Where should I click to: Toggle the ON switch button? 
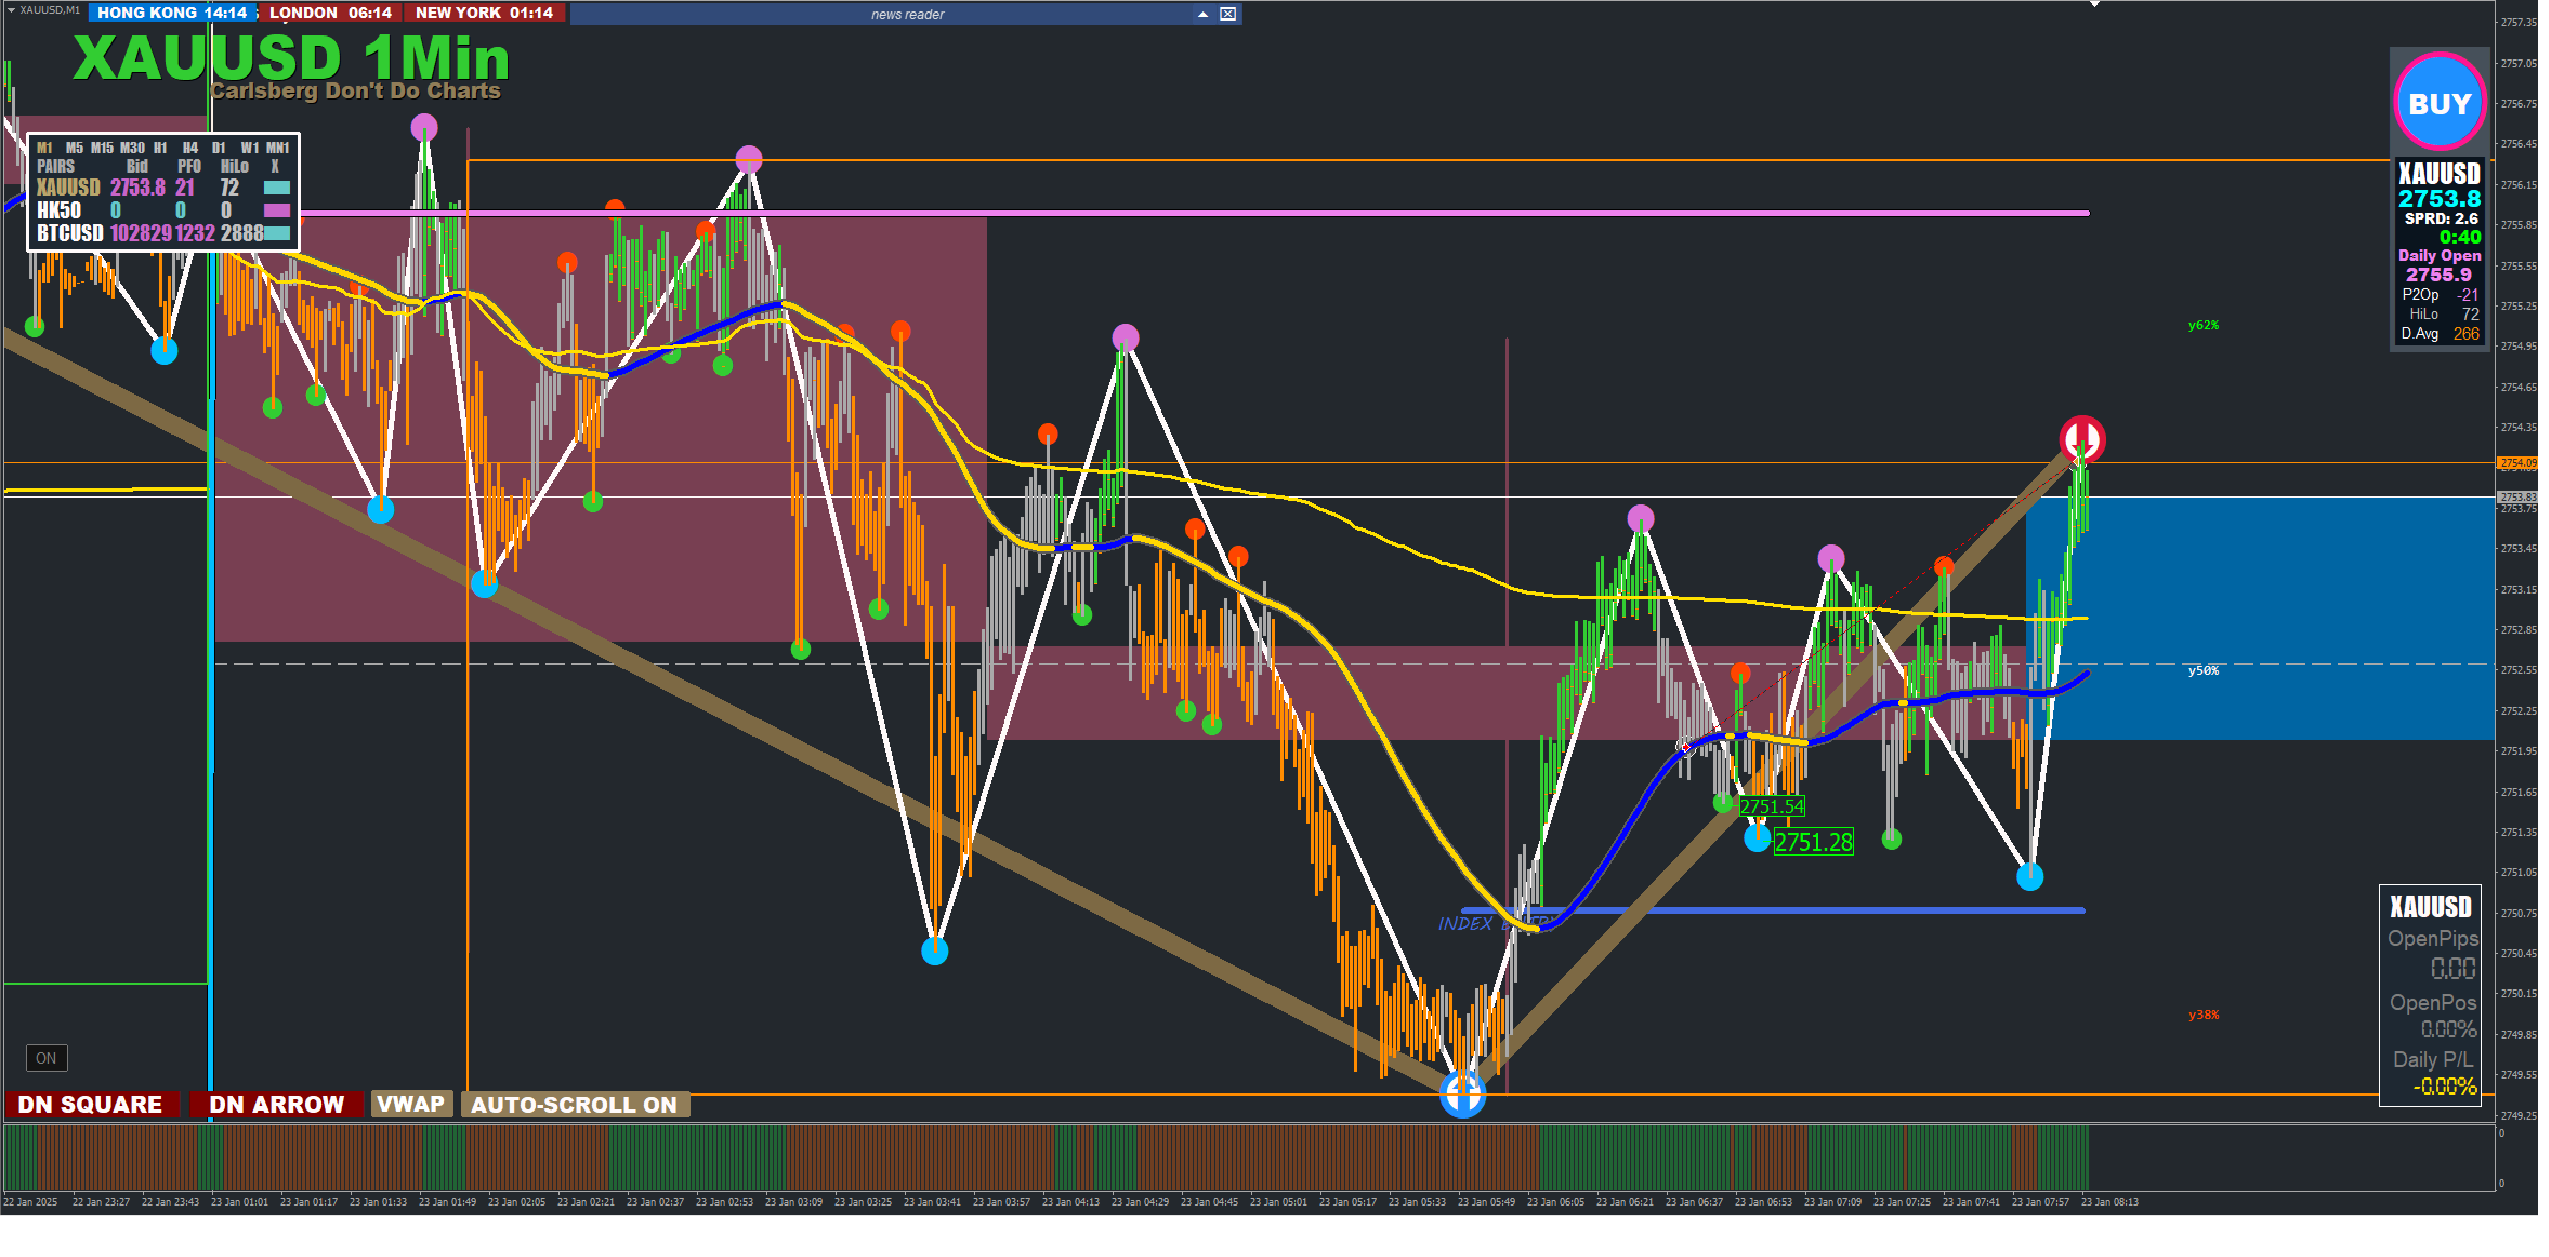(x=46, y=1058)
